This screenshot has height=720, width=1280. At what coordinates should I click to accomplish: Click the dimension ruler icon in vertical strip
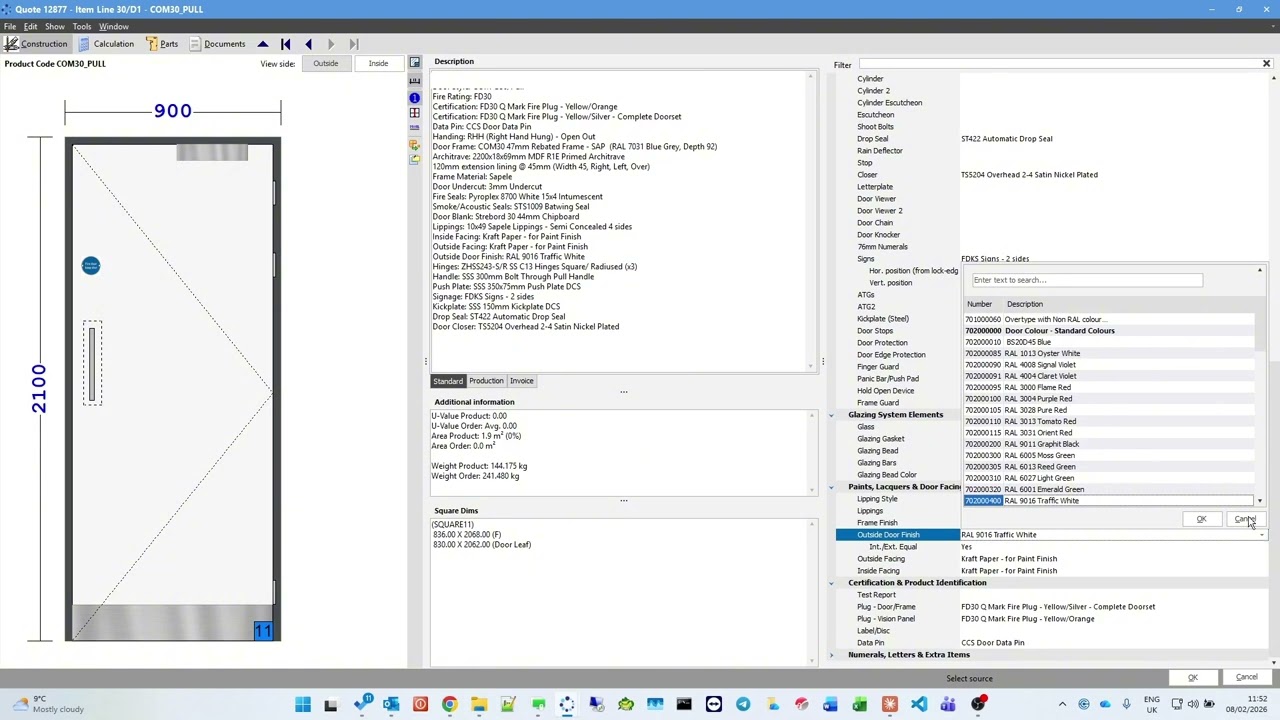coord(414,80)
